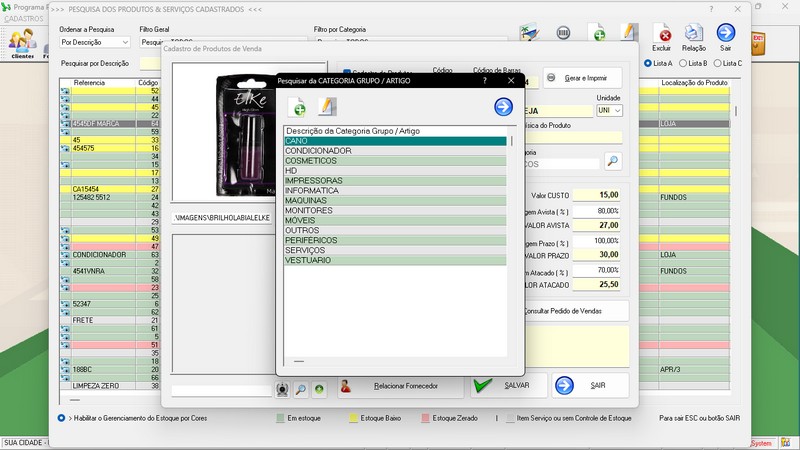
Task: Click the category search magnifier icon
Action: [x=612, y=161]
